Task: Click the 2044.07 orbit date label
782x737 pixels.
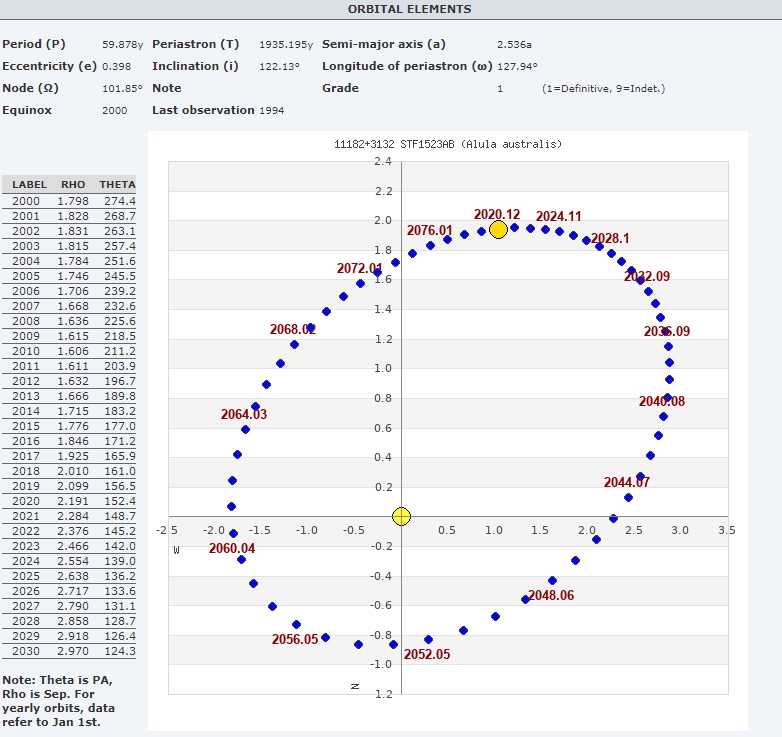Action: pos(627,482)
